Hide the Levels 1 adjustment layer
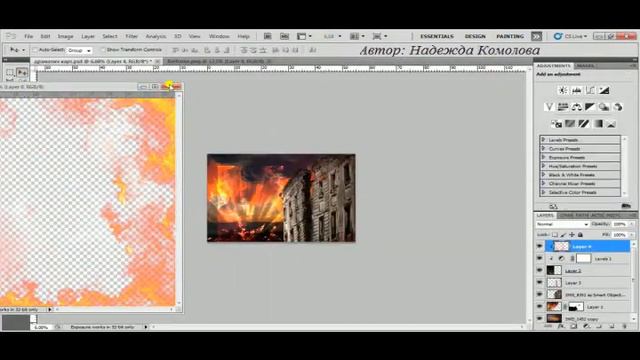The height and width of the screenshot is (360, 640). click(x=540, y=258)
